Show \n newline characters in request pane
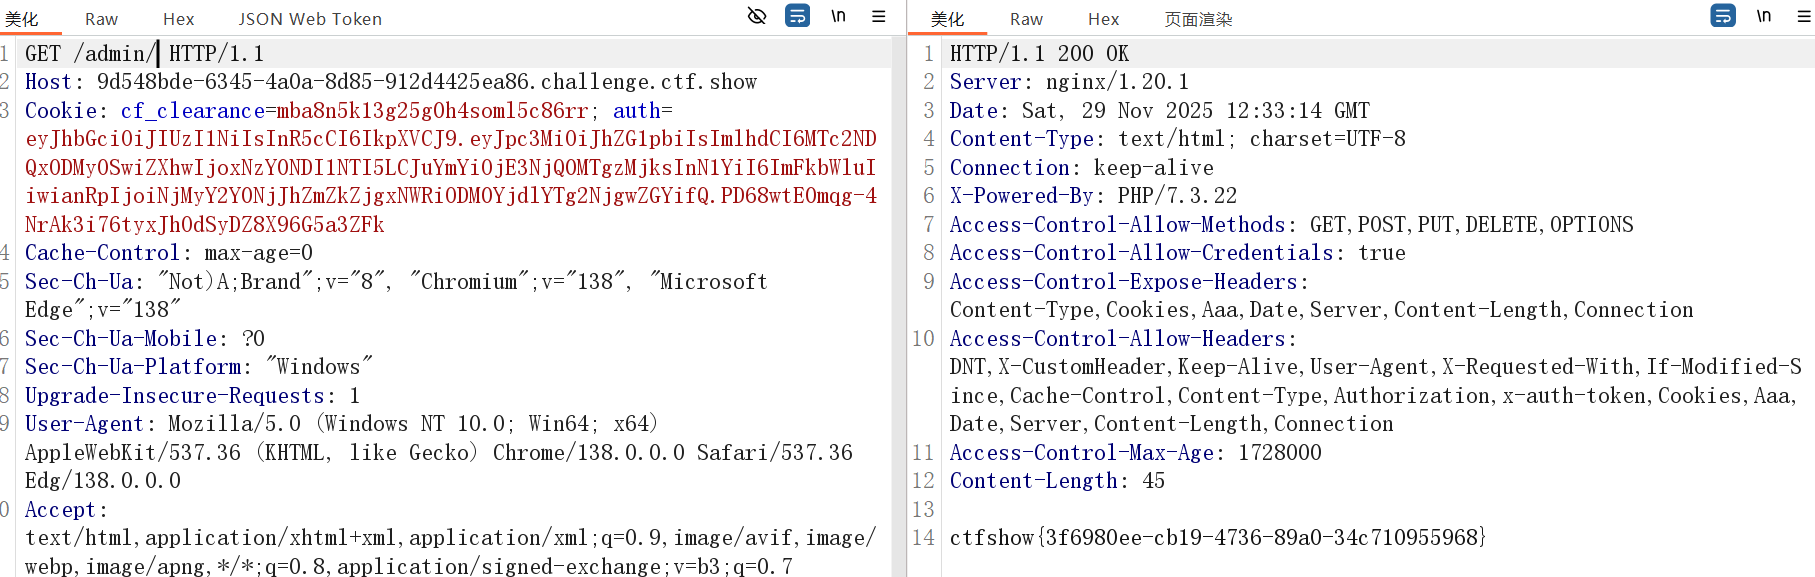Viewport: 1815px width, 577px height. [838, 16]
